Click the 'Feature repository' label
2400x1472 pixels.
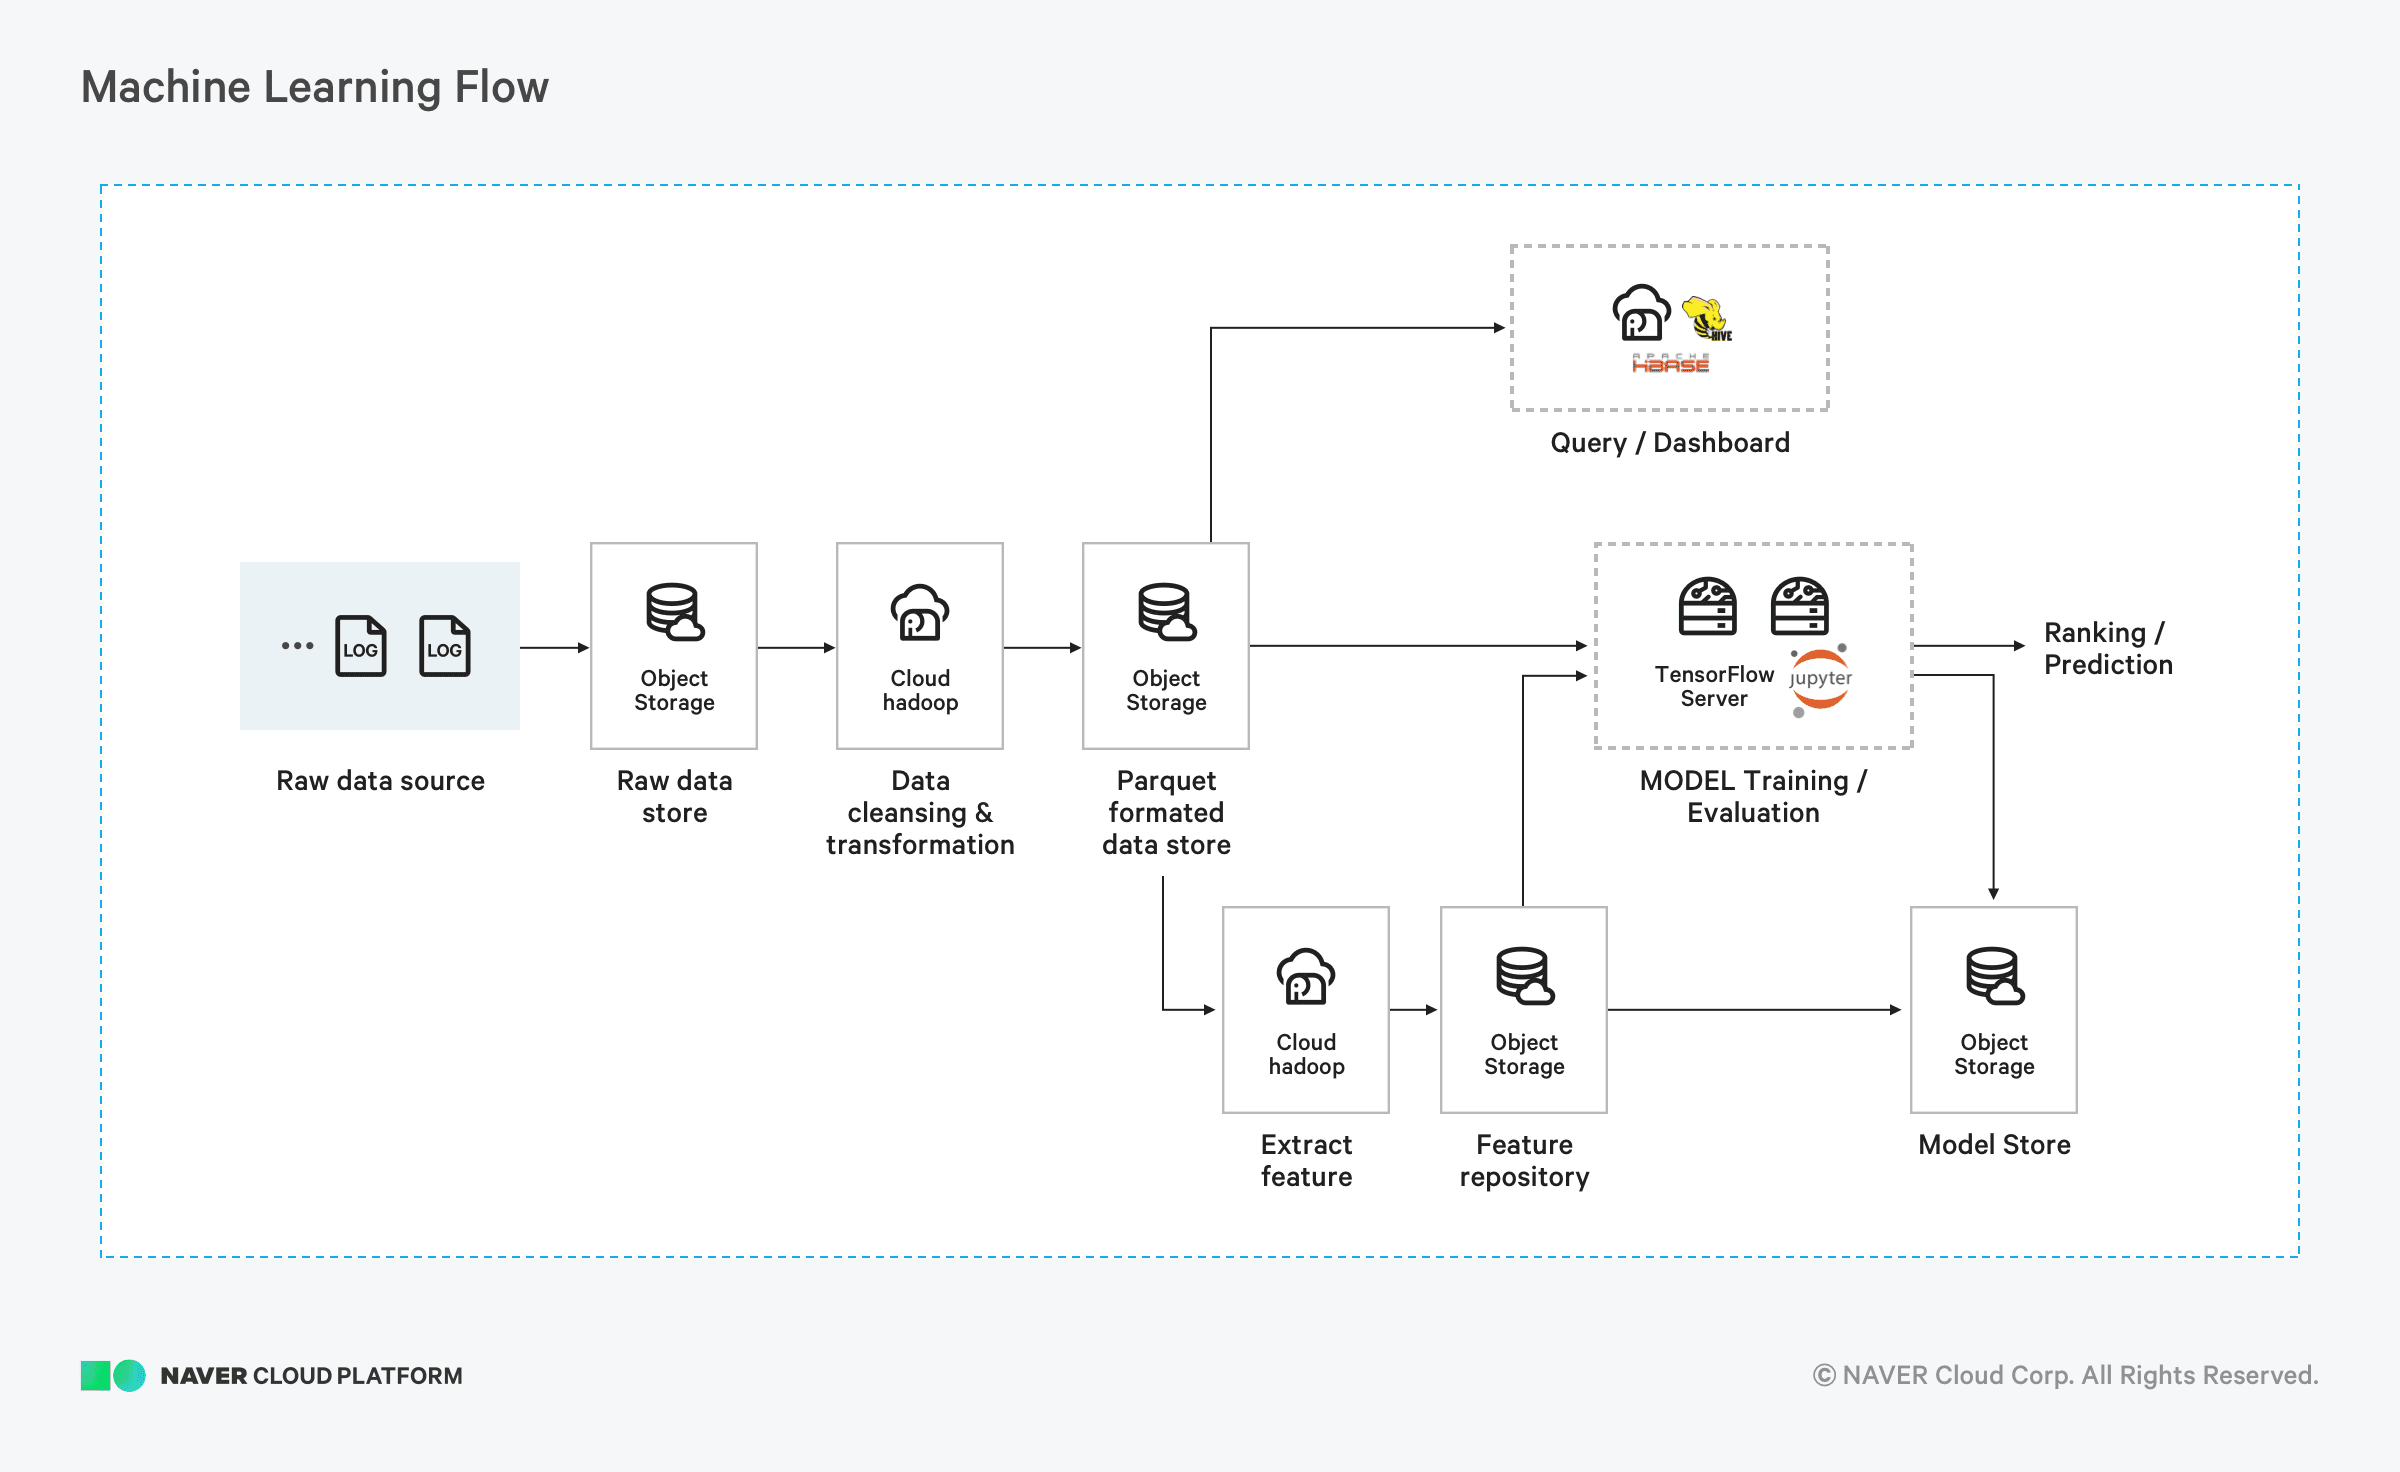[1525, 1161]
